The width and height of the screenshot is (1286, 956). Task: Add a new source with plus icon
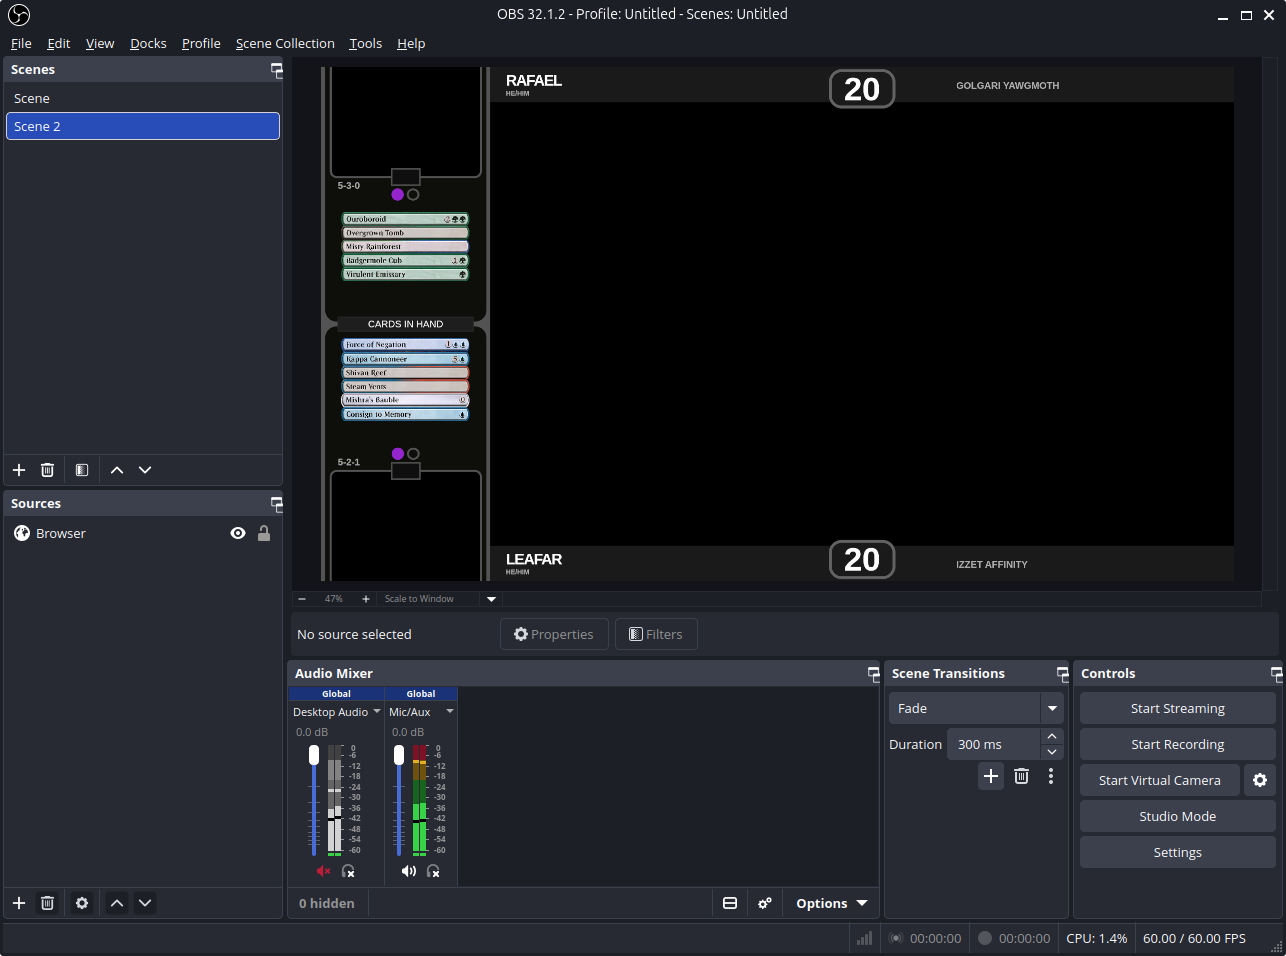tap(19, 903)
